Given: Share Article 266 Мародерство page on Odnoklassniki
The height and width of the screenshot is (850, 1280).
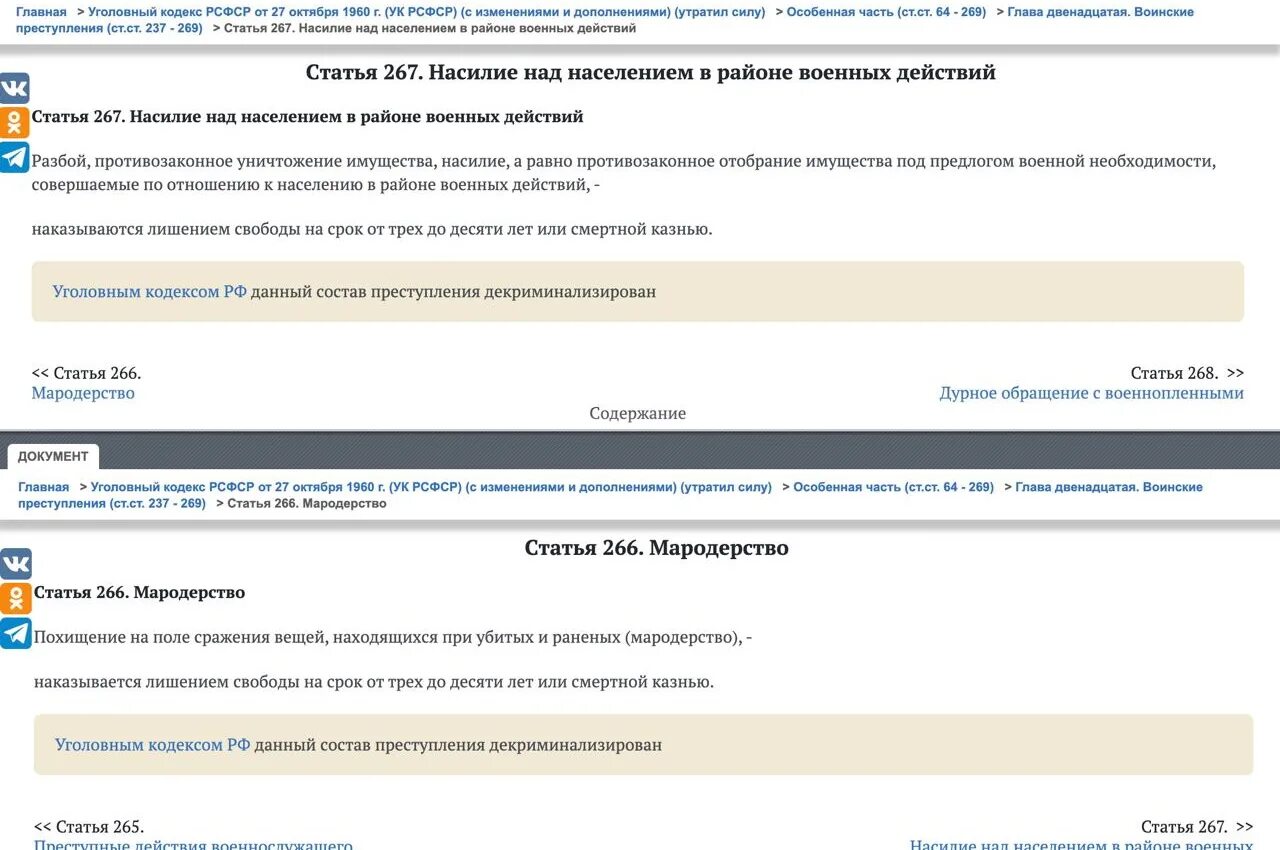Looking at the screenshot, I should [15, 599].
